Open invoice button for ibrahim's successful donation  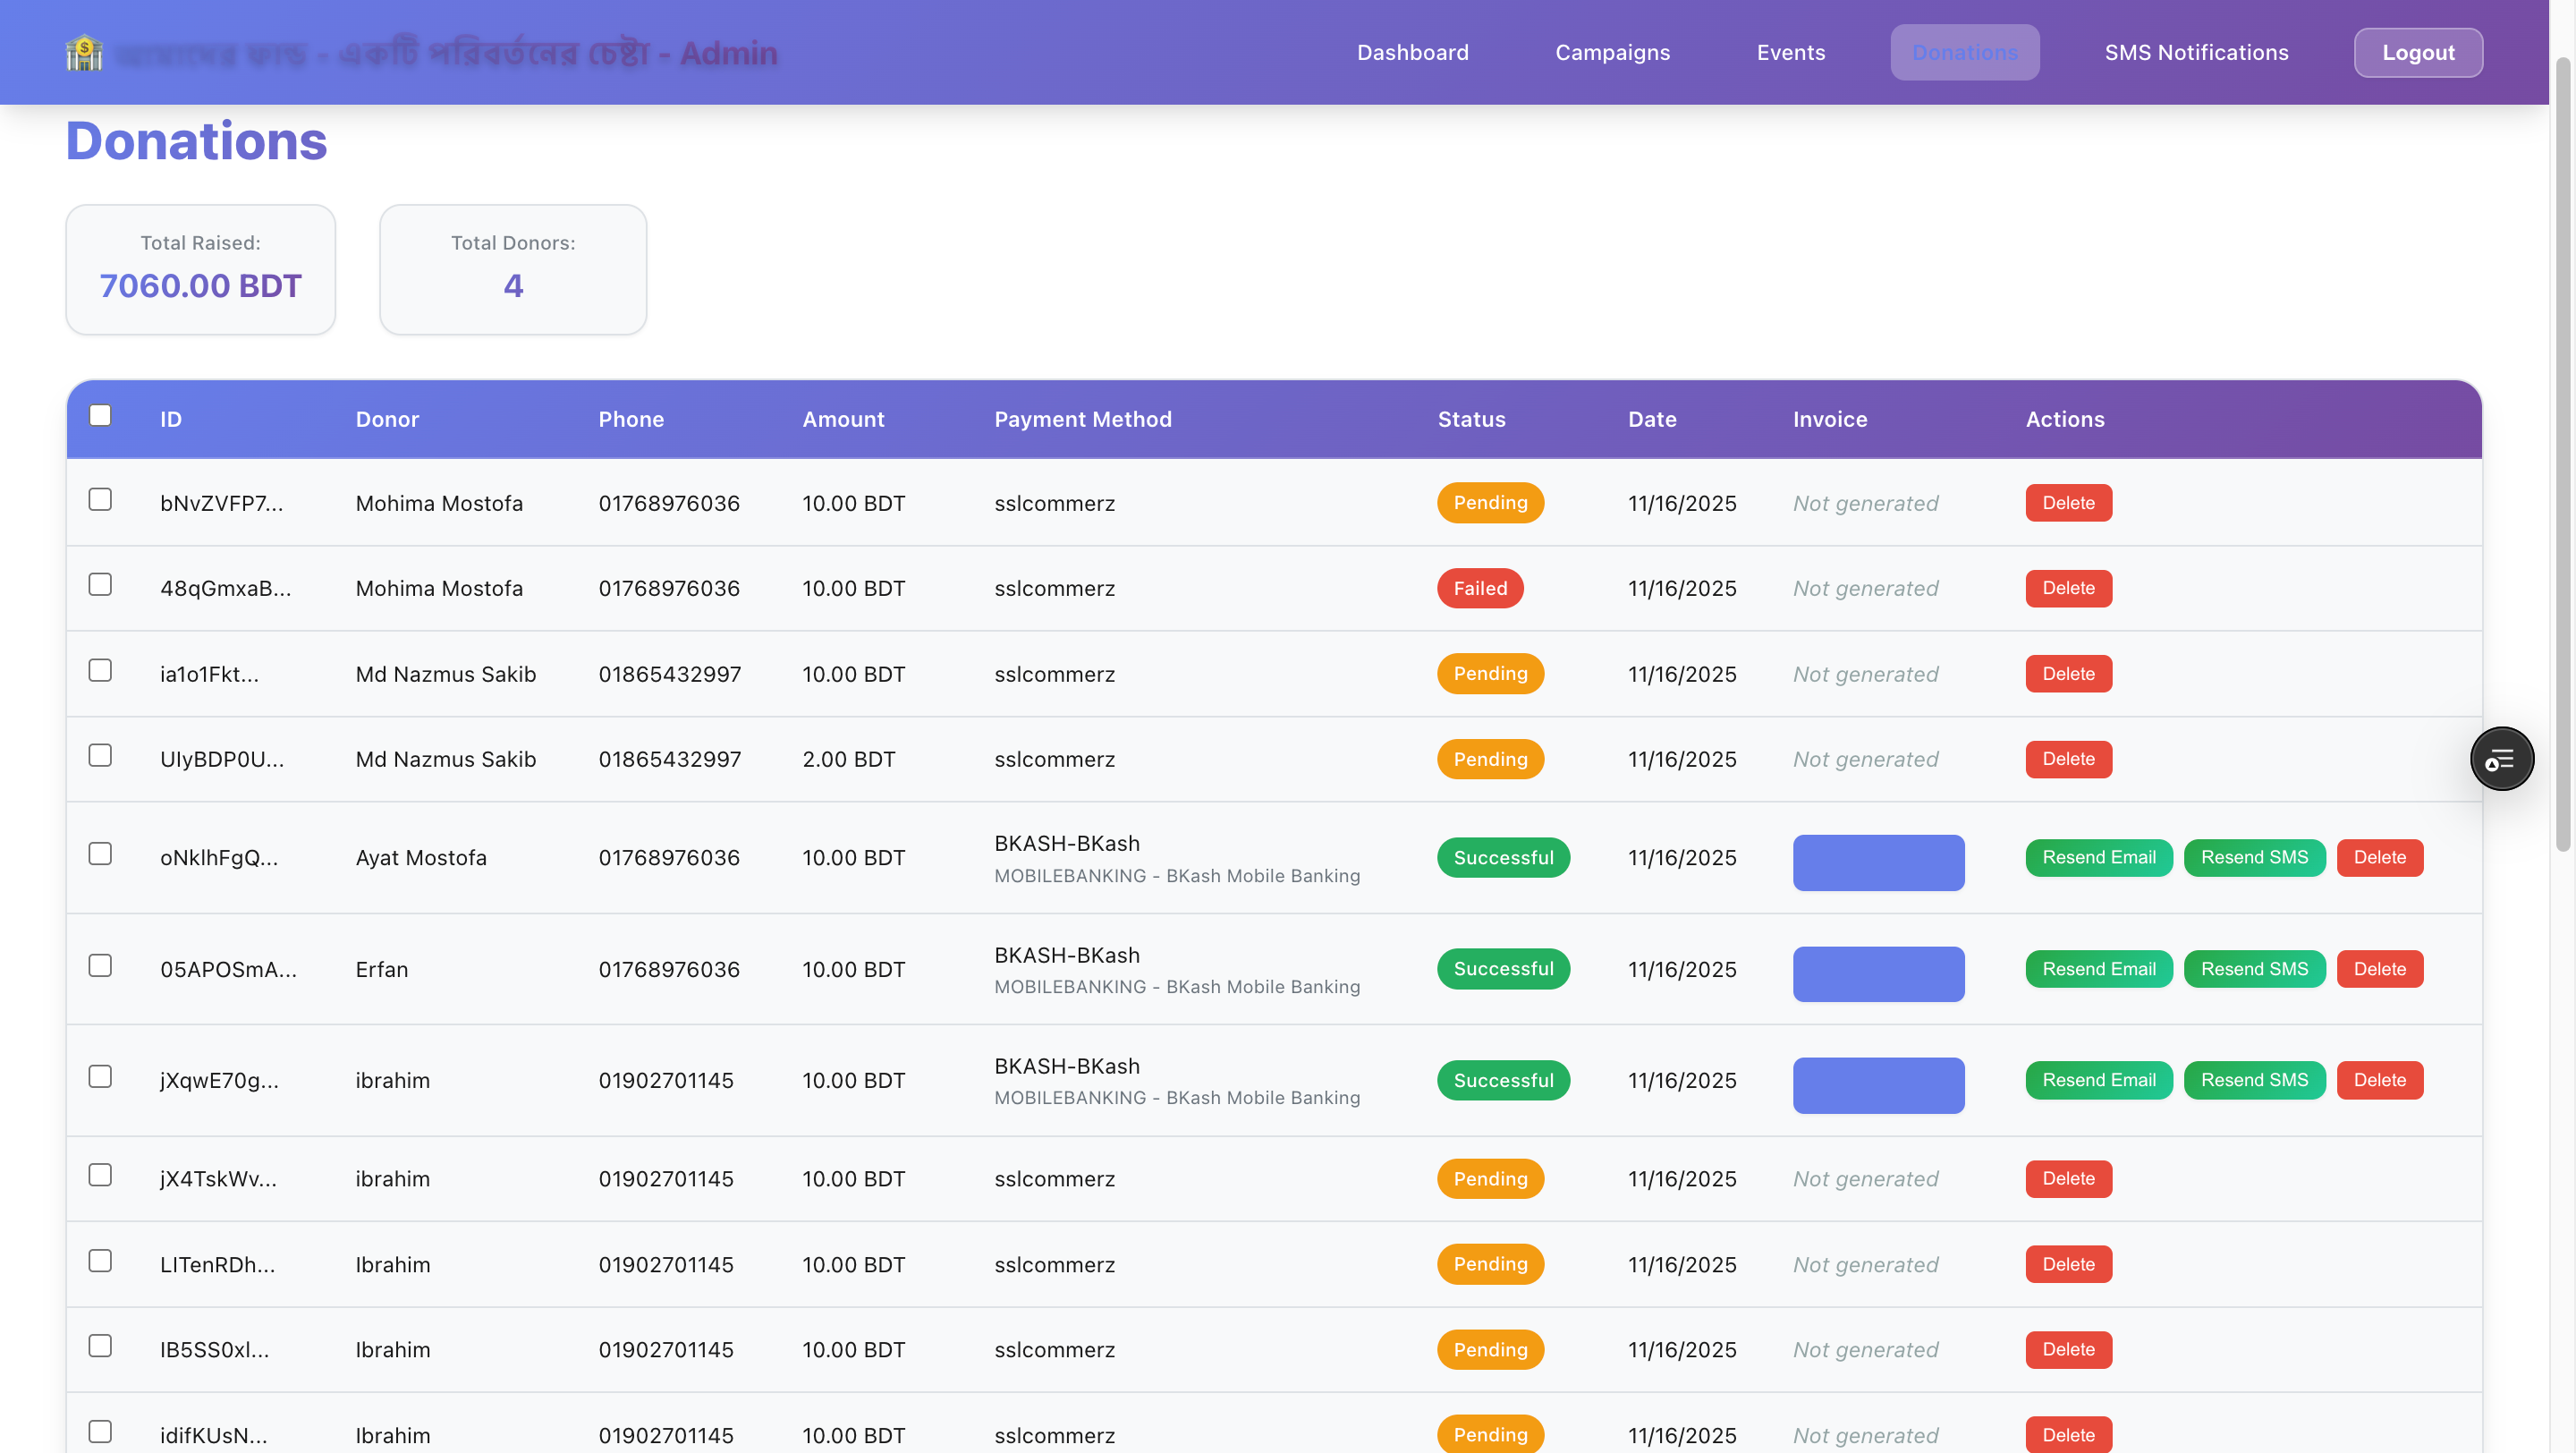(x=1878, y=1086)
